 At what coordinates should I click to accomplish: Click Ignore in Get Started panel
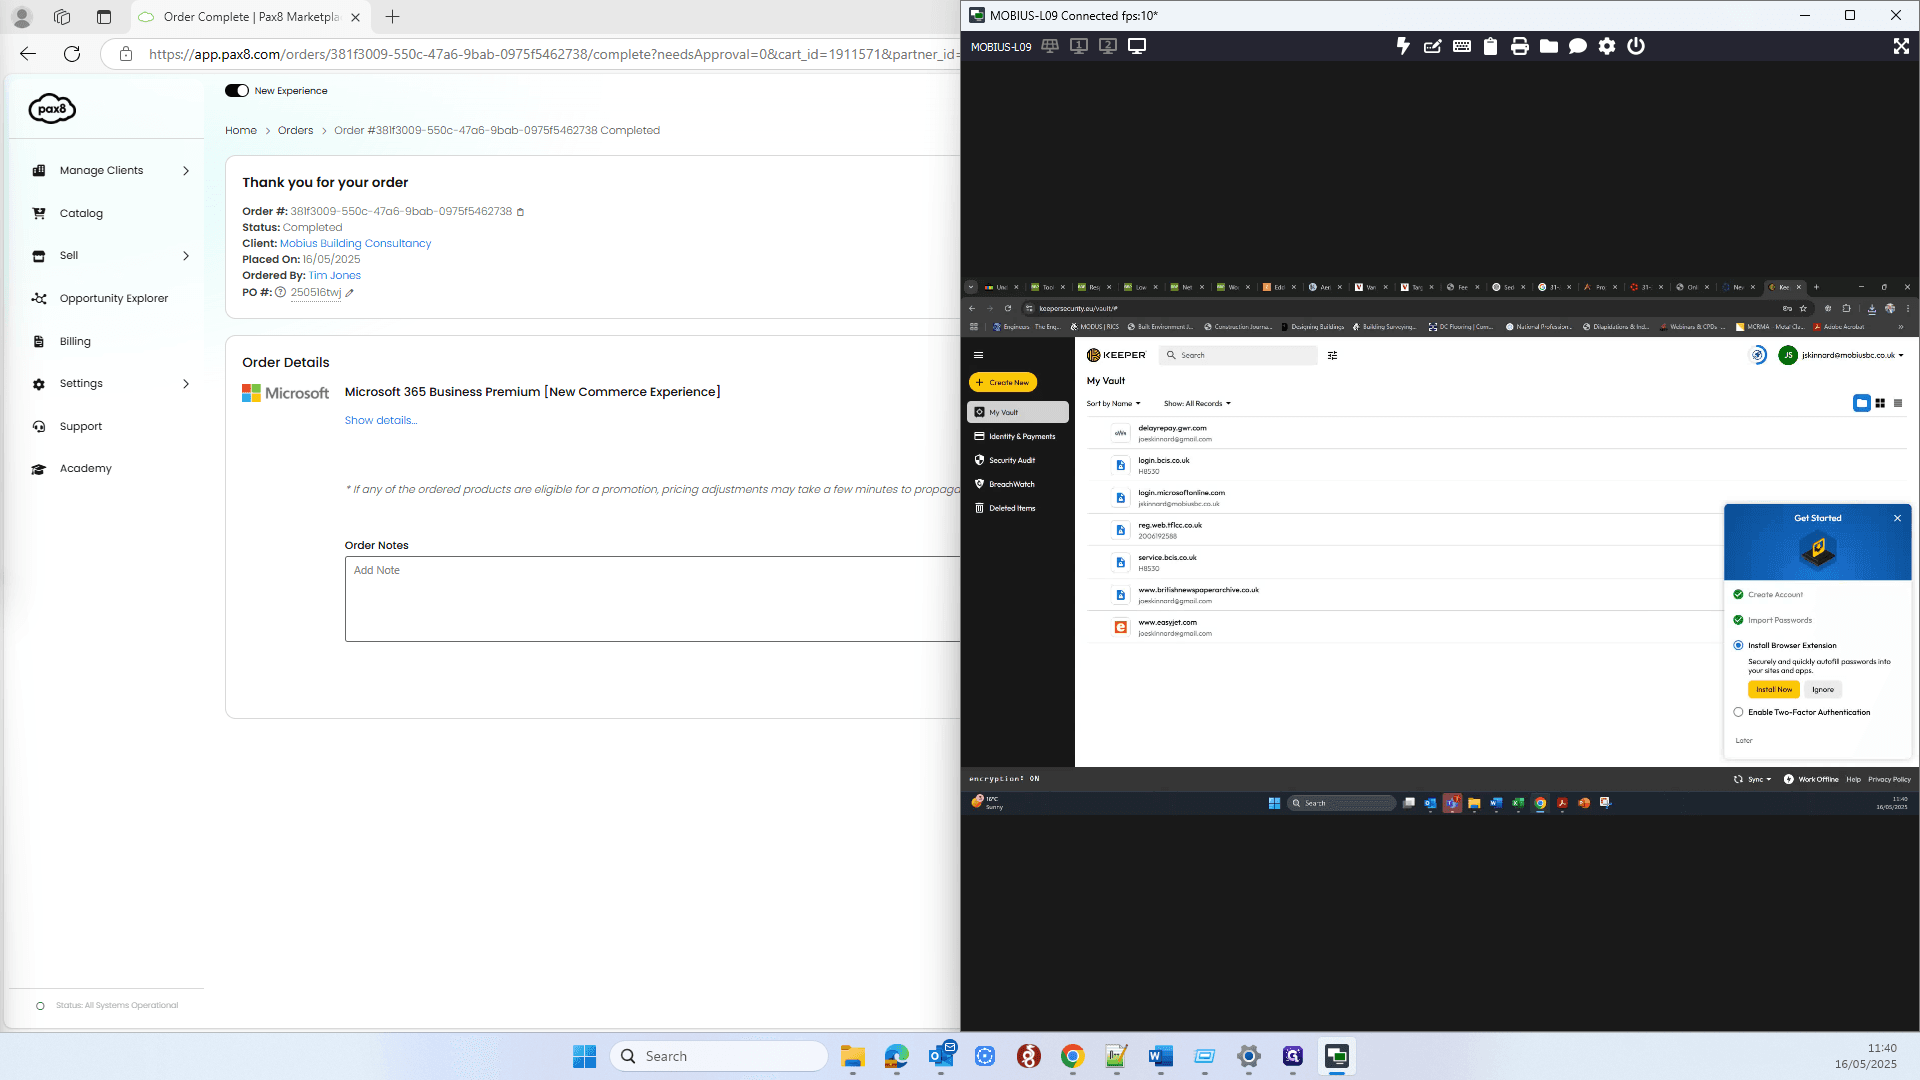pyautogui.click(x=1823, y=690)
